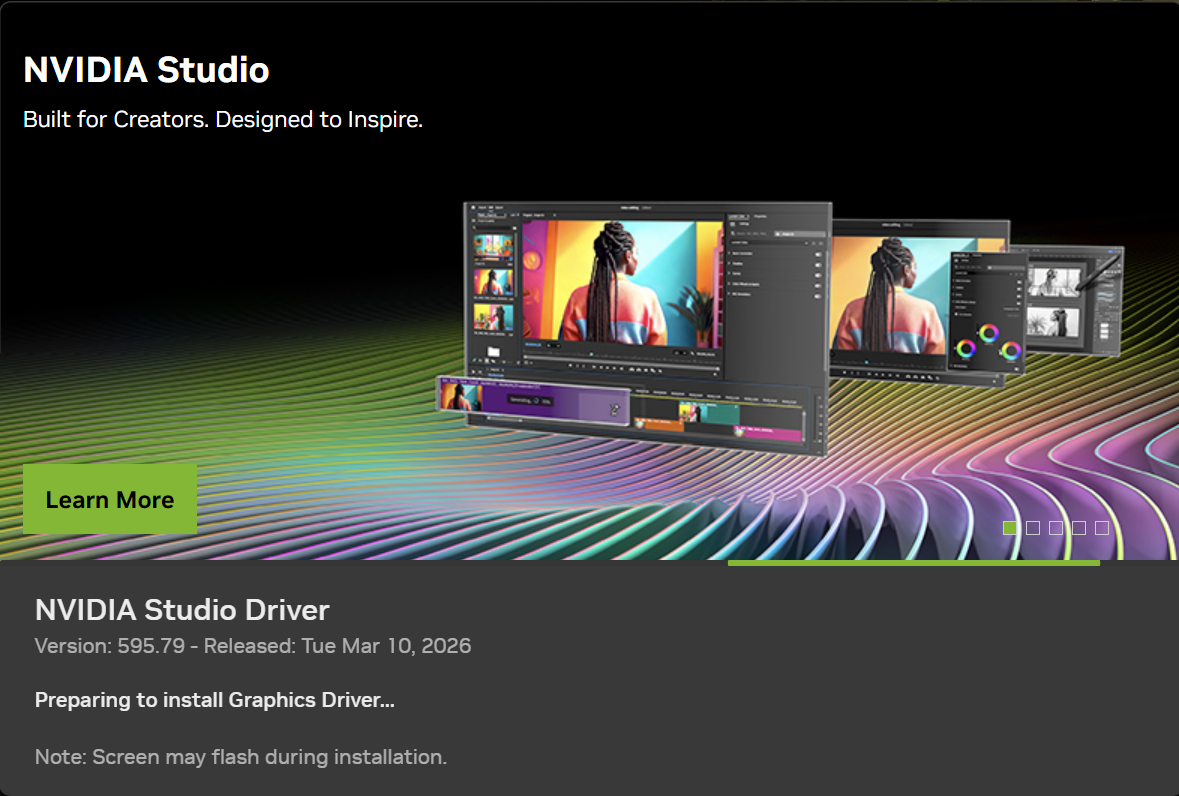Click the Version 595.79 release text
This screenshot has width=1179, height=796.
click(253, 646)
